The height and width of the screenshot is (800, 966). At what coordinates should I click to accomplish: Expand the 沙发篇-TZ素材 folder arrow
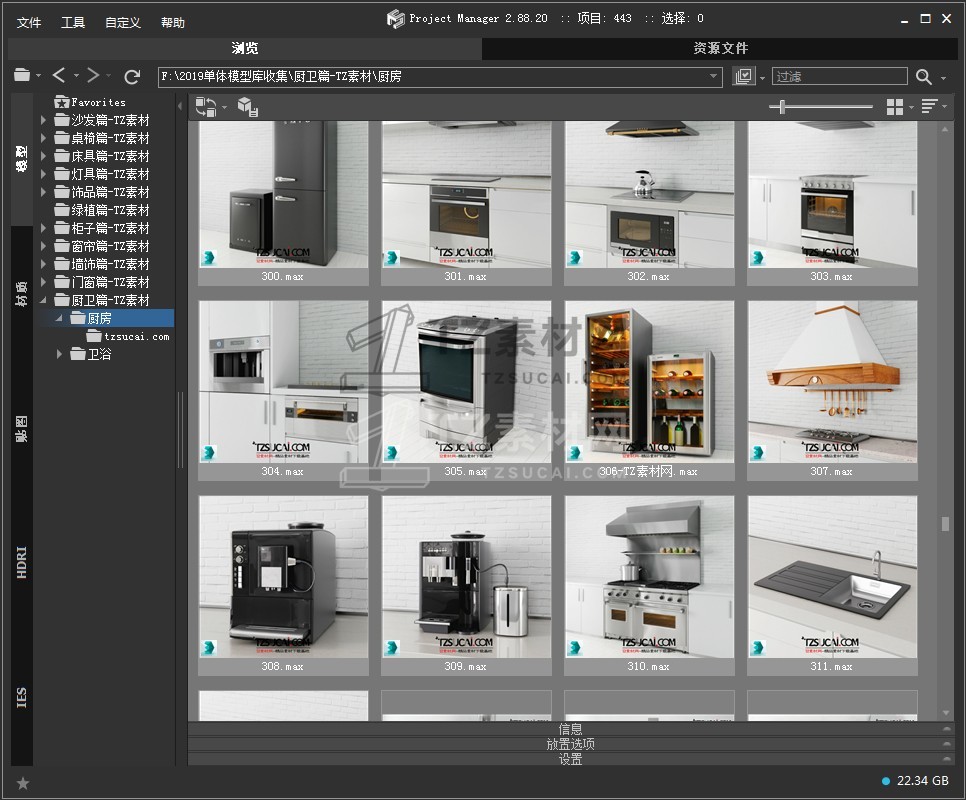point(44,120)
